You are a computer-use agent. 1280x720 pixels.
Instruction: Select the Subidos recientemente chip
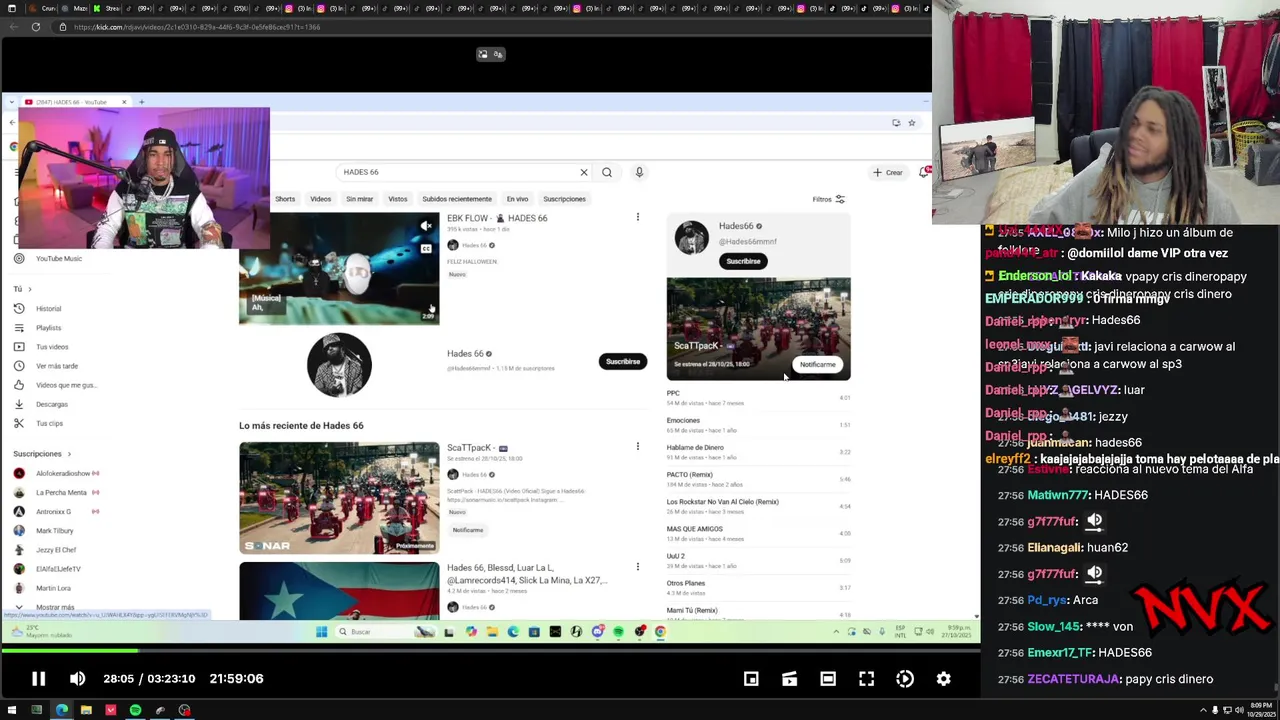(x=457, y=199)
